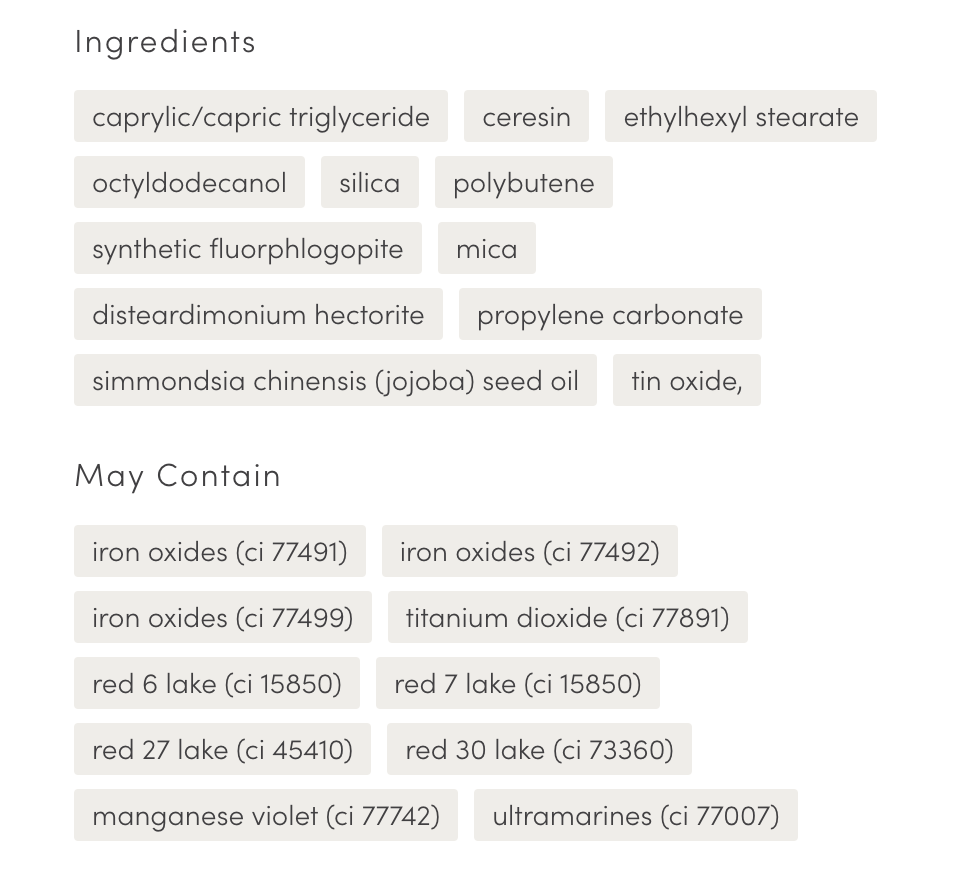This screenshot has width=958, height=882.
Task: Open the octyldodecanol ingredient tag
Action: point(189,182)
